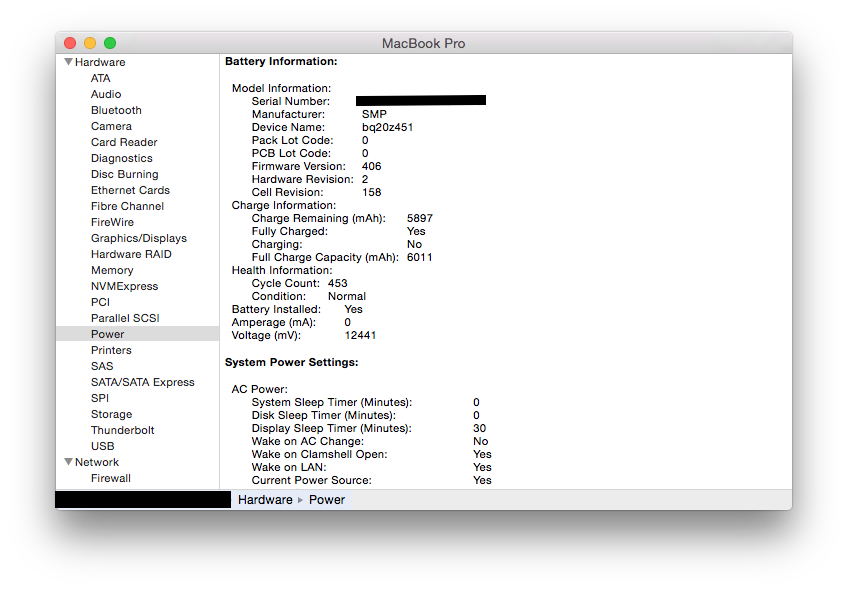Click the Hardware category label

[100, 62]
